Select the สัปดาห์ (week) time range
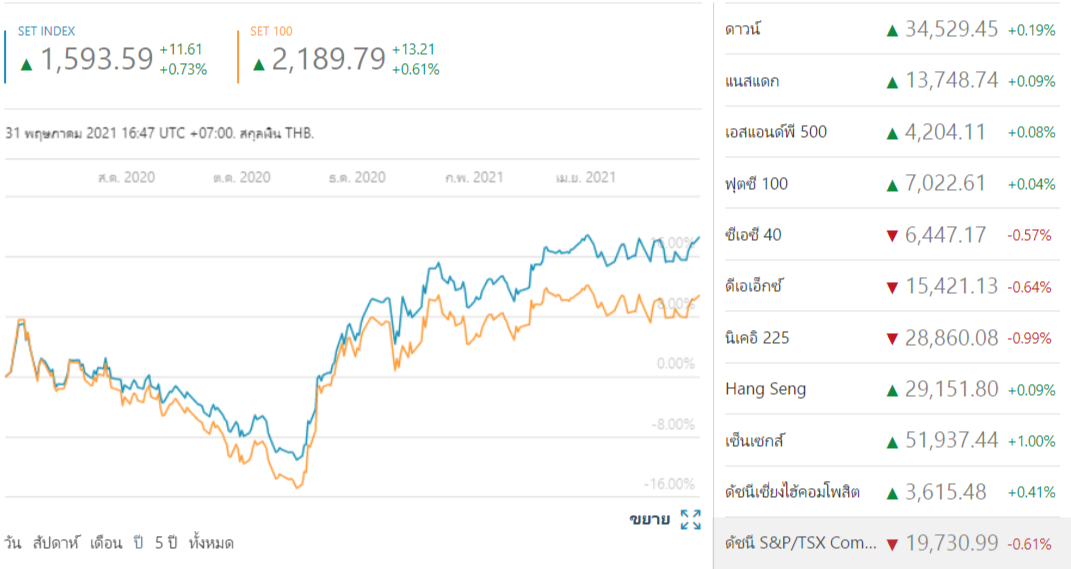 point(56,543)
